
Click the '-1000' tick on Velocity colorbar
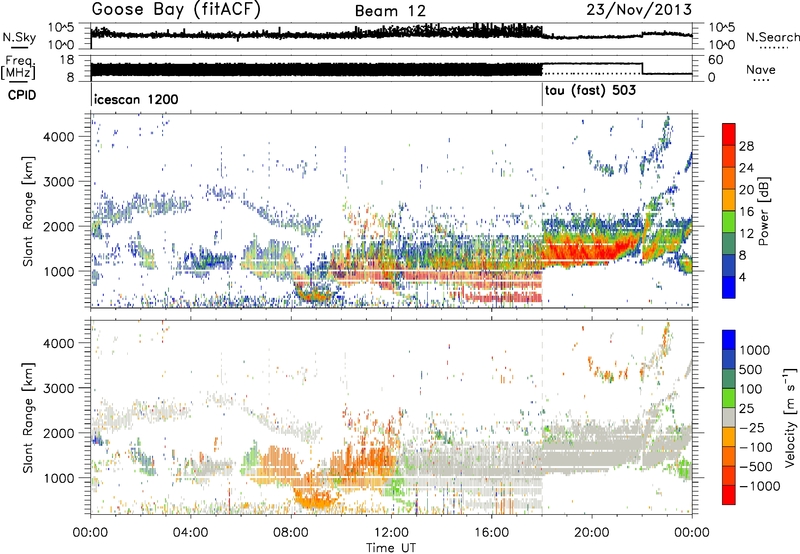(x=759, y=486)
